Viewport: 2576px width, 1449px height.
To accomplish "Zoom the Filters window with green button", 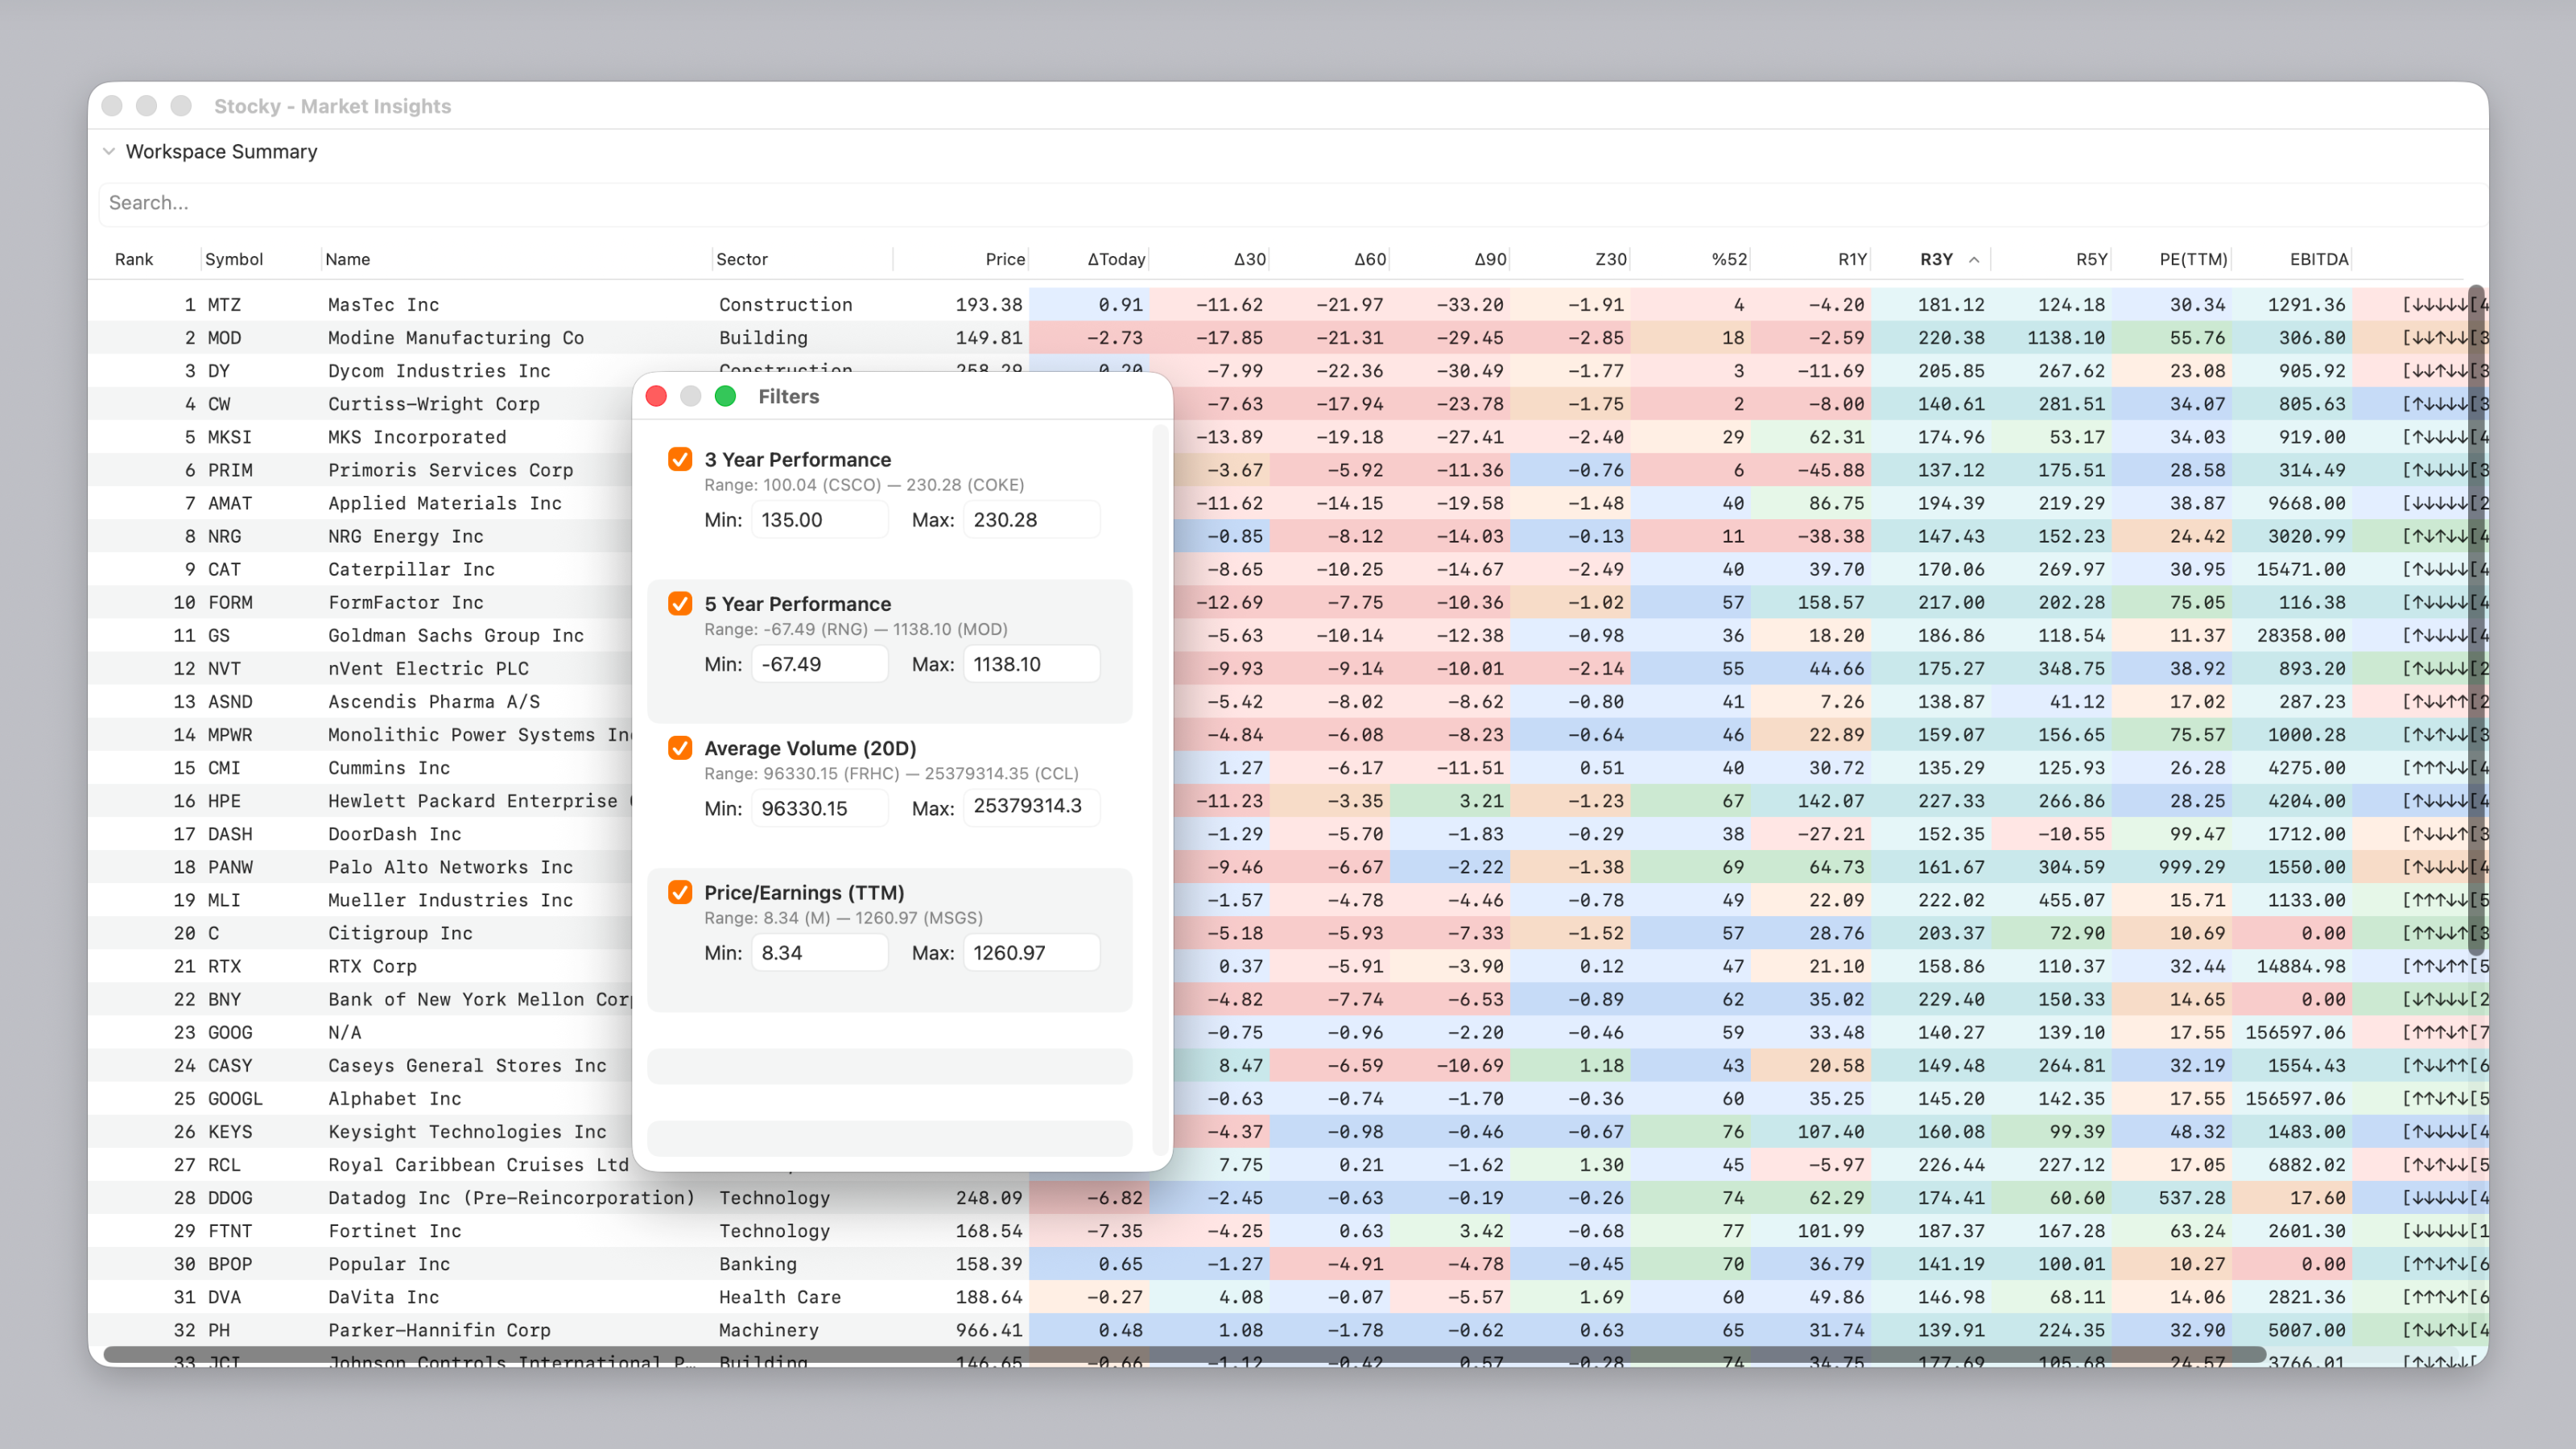I will tap(725, 397).
